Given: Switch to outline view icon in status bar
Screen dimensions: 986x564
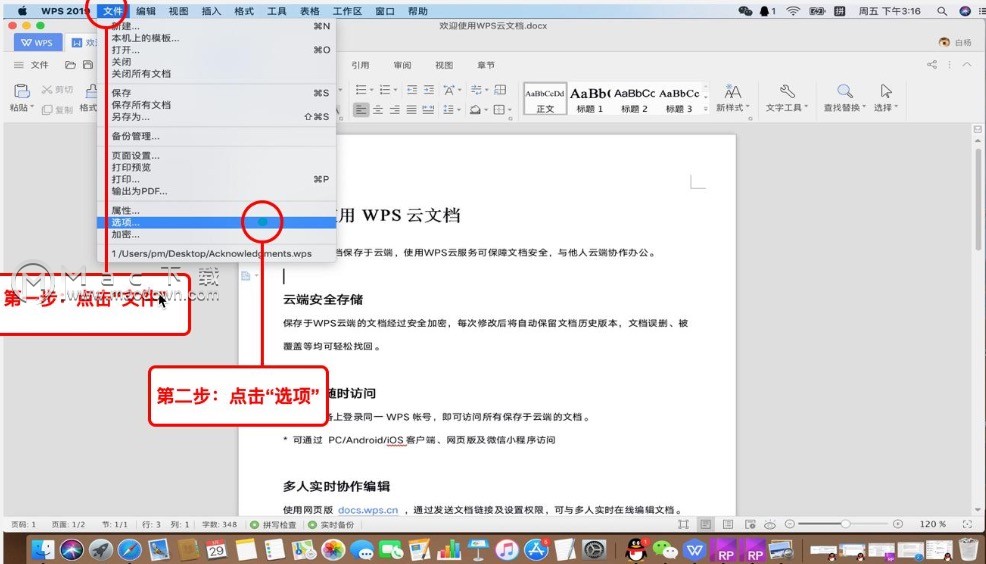Looking at the screenshot, I should pyautogui.click(x=728, y=524).
